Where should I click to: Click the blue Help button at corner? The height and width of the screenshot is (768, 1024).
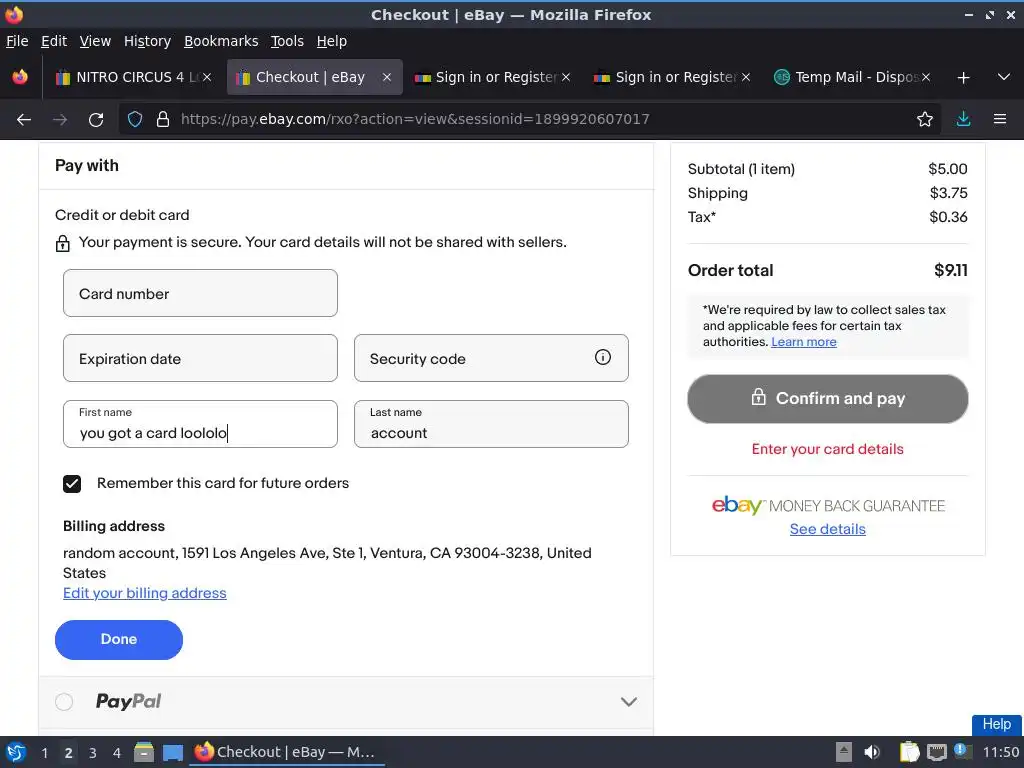(997, 724)
